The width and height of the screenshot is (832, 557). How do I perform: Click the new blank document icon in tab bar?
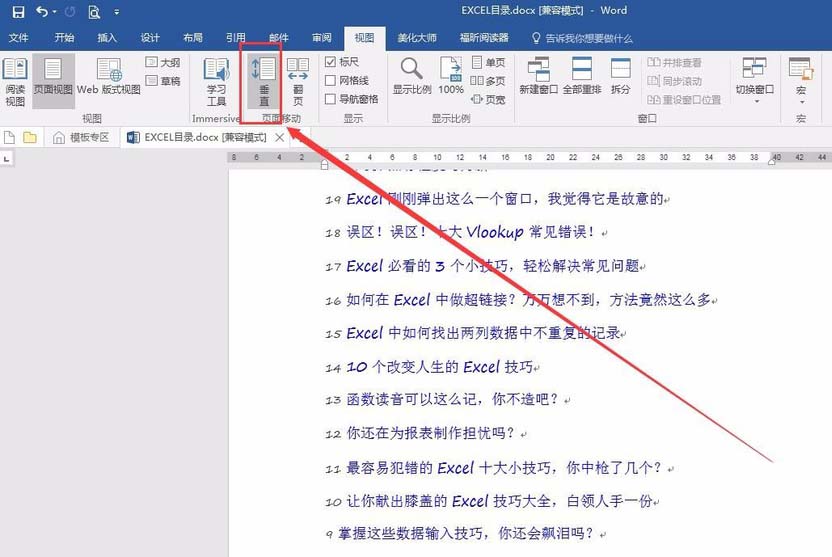(9, 138)
